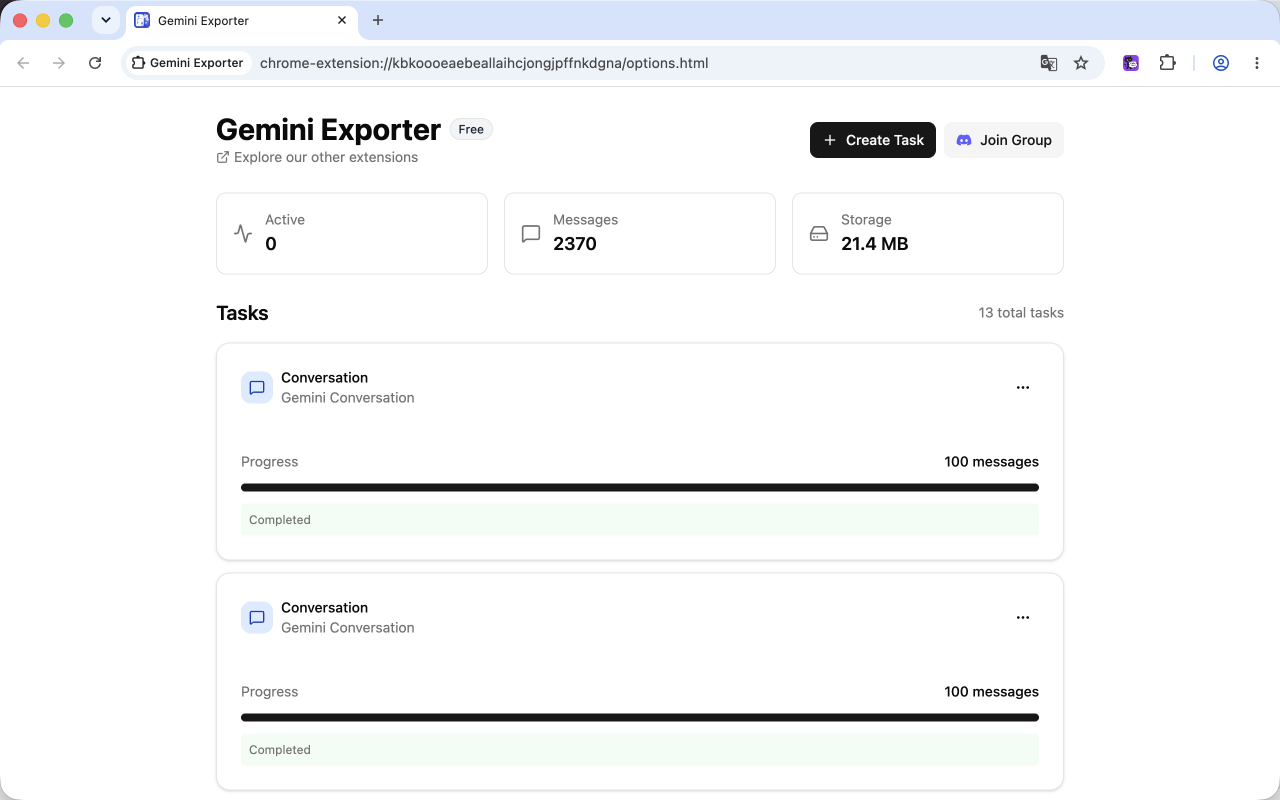Click the second Conversation chat icon
The height and width of the screenshot is (800, 1280).
257,617
